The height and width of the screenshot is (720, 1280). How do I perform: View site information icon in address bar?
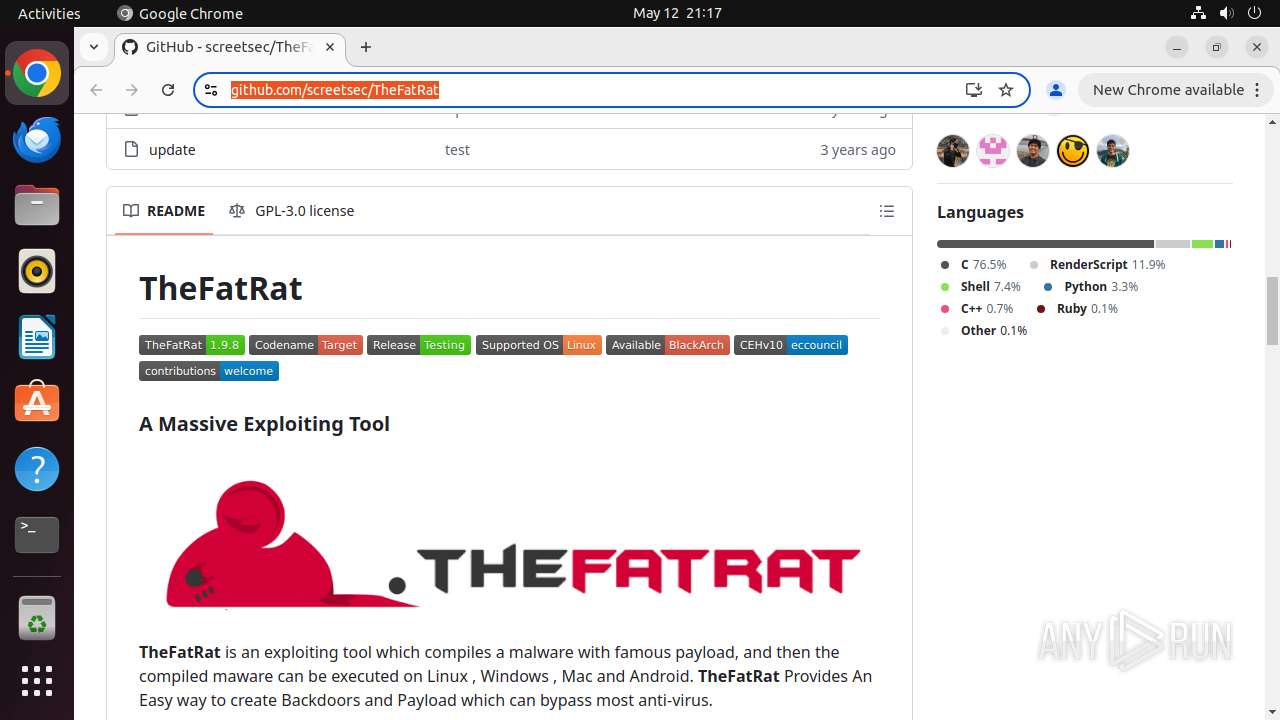tap(211, 90)
